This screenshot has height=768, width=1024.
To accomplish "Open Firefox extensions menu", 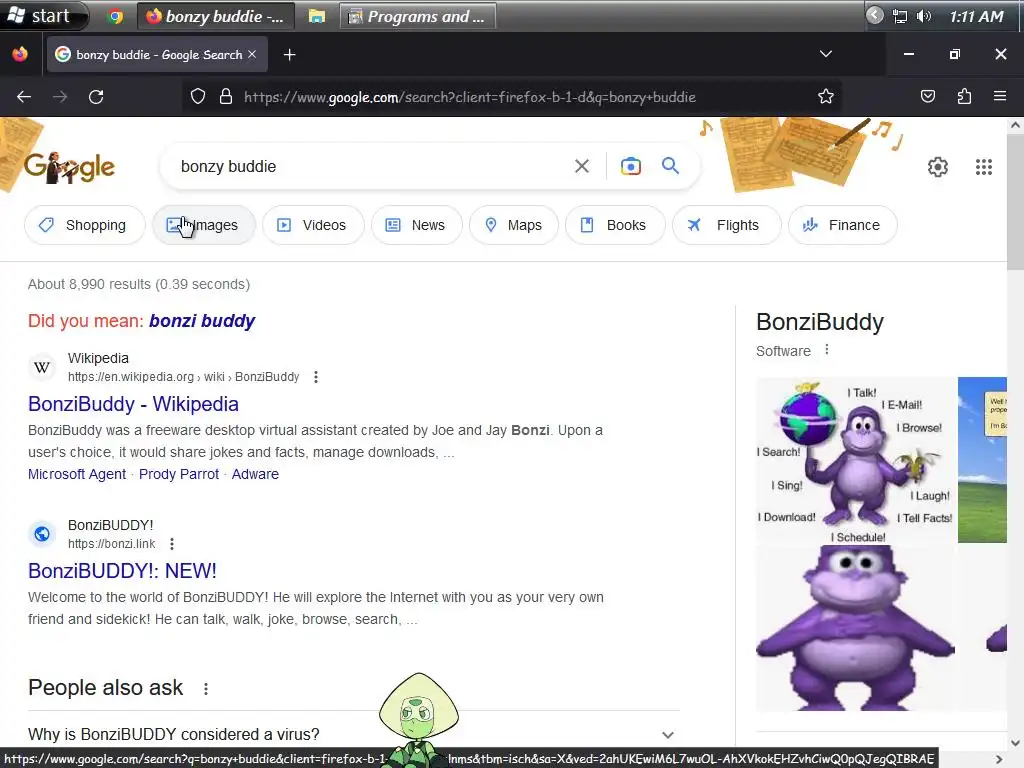I will tap(964, 97).
